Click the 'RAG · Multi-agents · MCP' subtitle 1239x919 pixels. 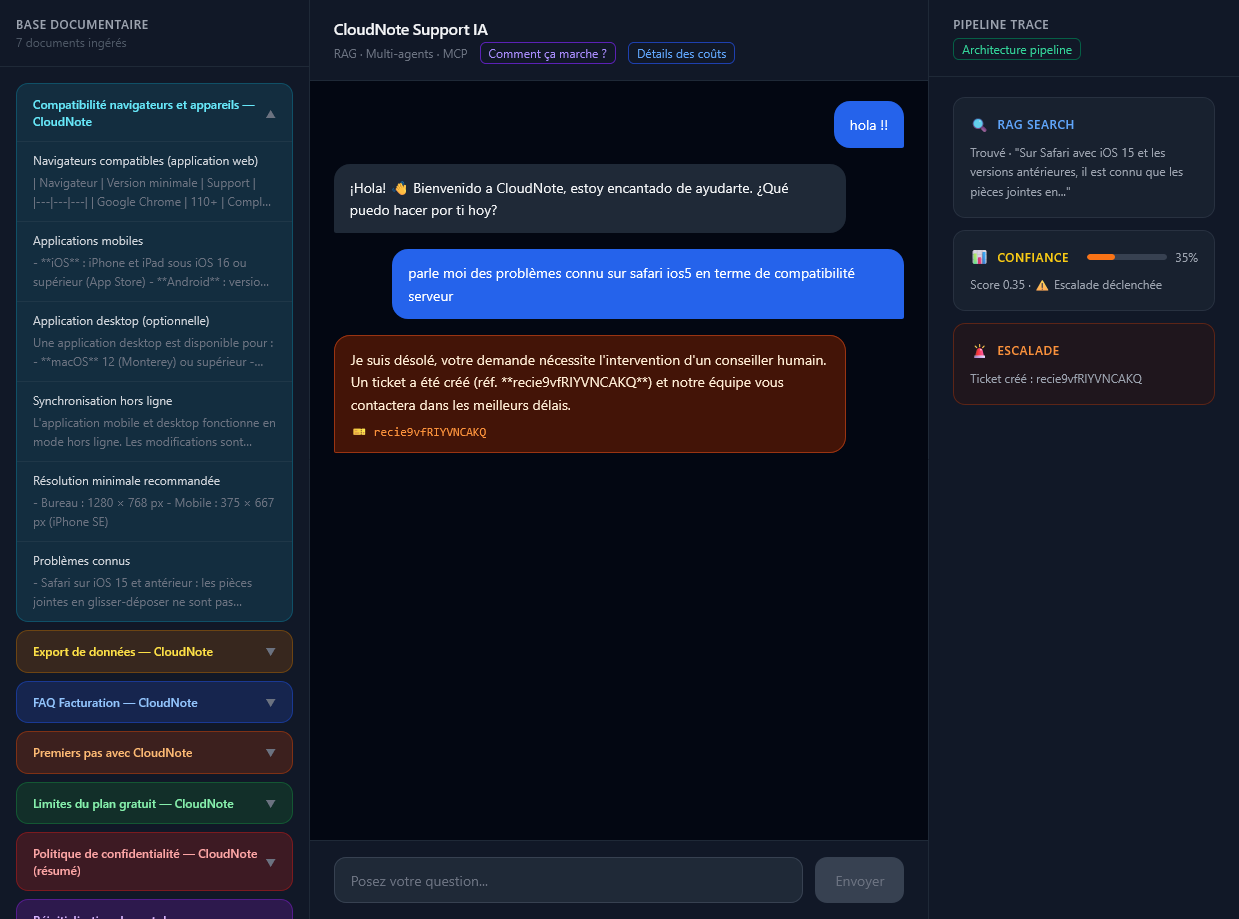pyautogui.click(x=401, y=54)
